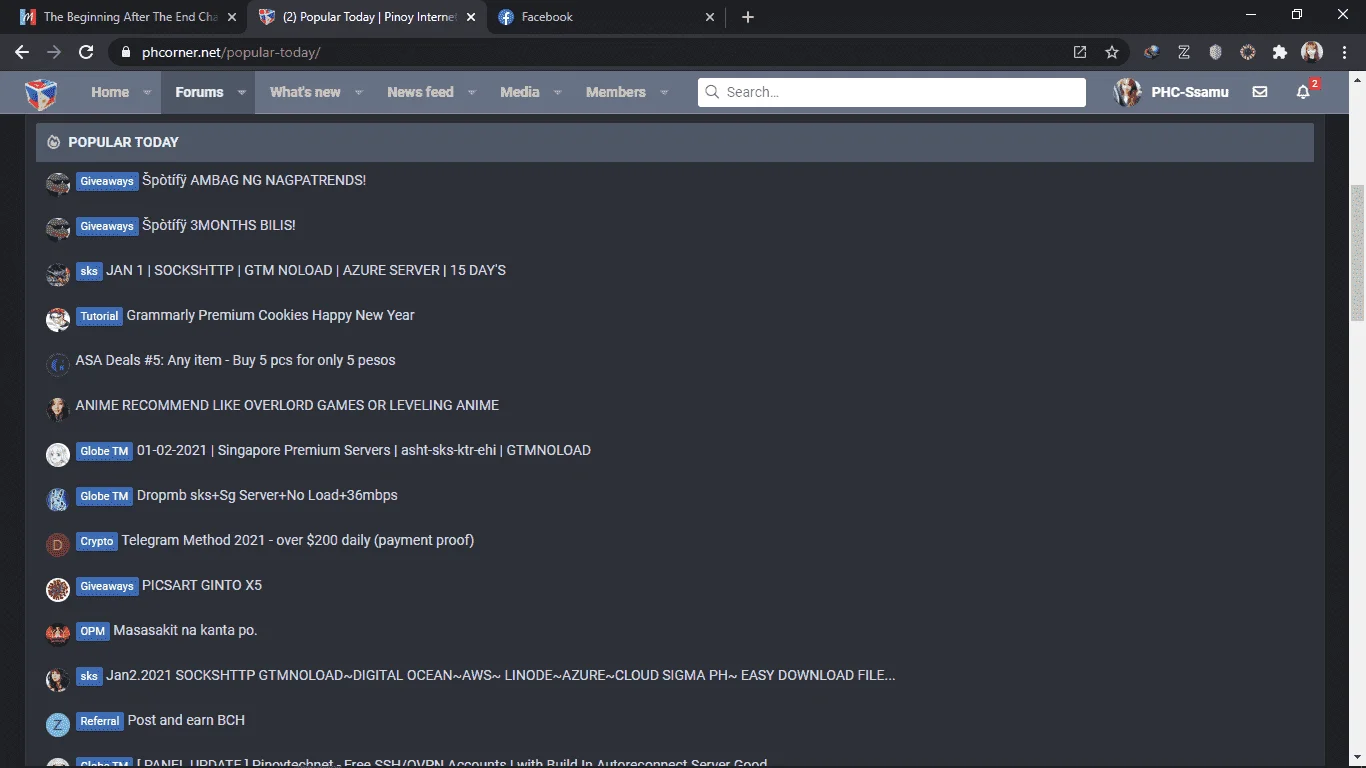Open 01-02-2021 Singapore Premium Servers thread
Viewport: 1366px width, 768px height.
point(364,450)
